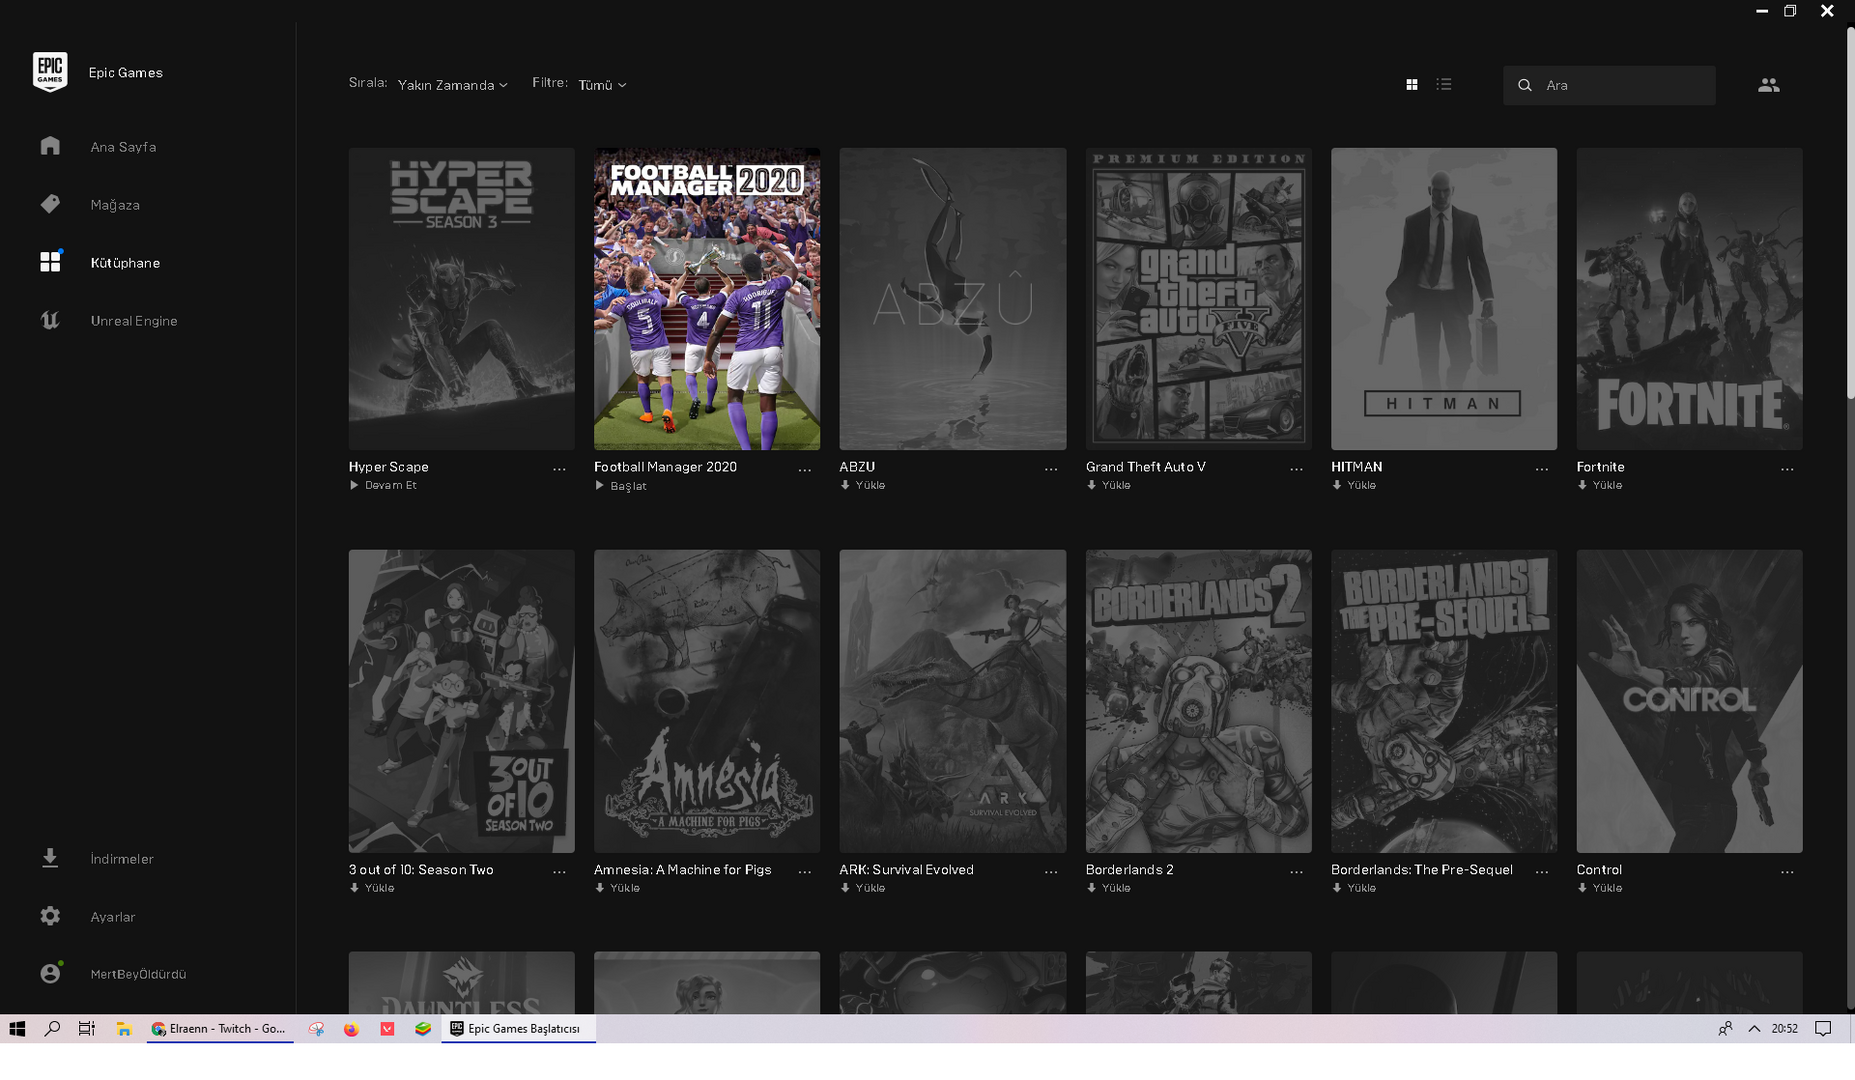Open Dauntless partially visible cover
1855x1080 pixels.
(x=462, y=983)
